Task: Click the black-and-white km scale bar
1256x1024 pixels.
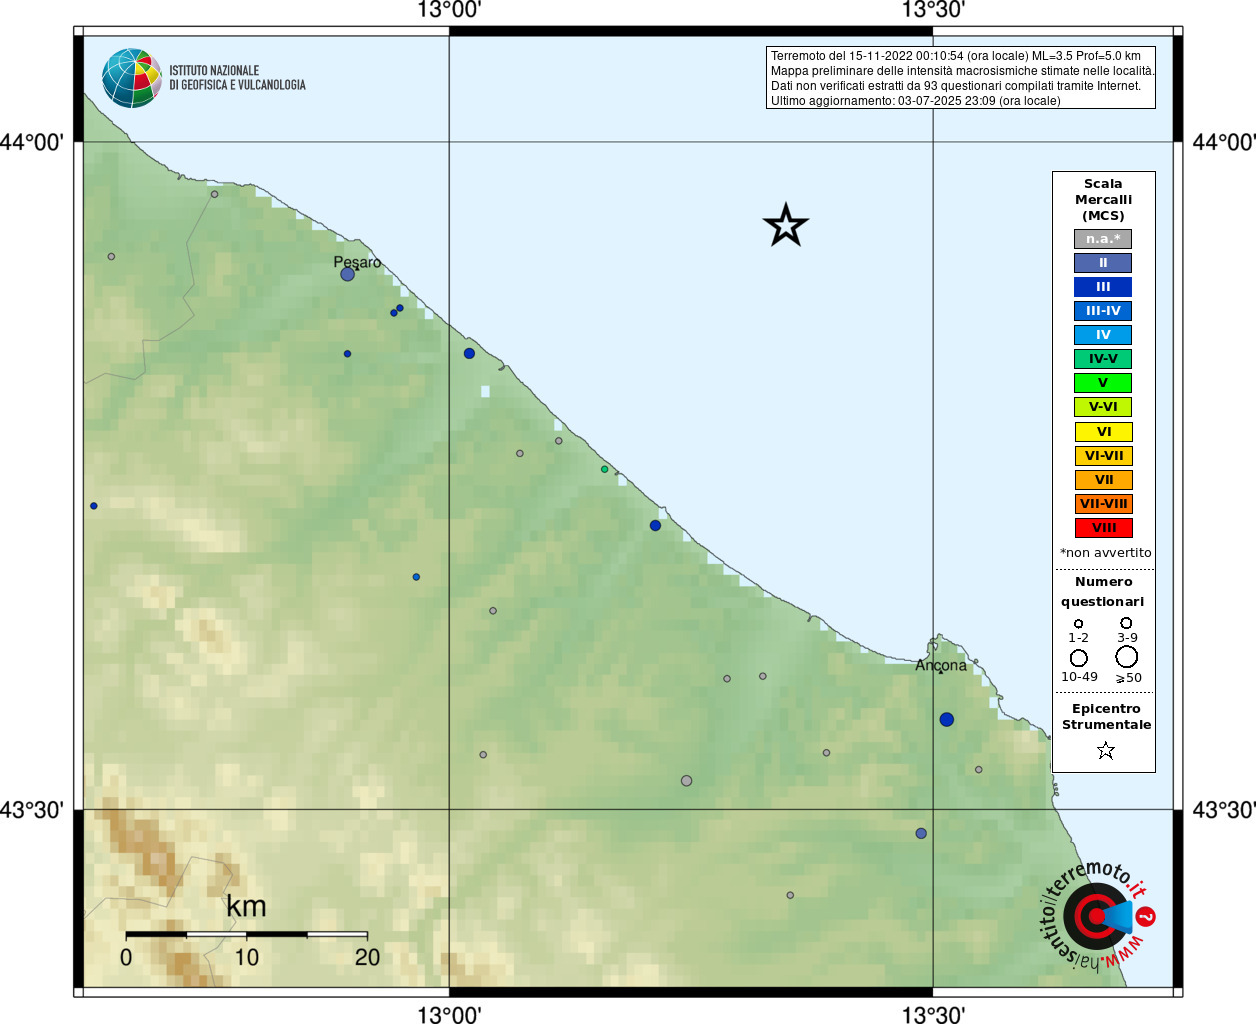Action: tap(246, 934)
